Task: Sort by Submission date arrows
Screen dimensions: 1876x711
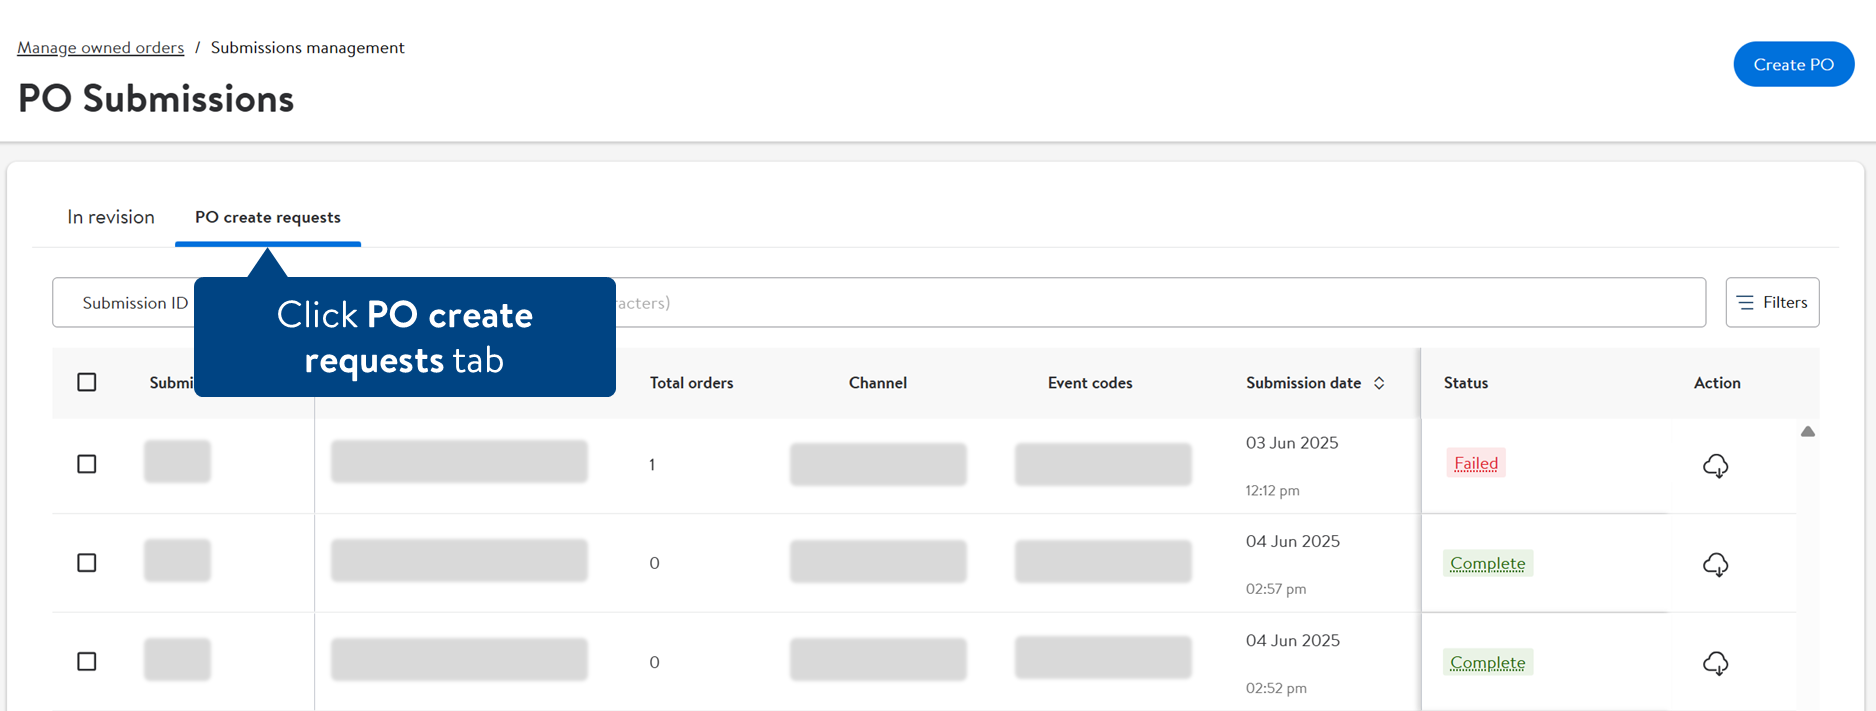Action: click(x=1379, y=383)
